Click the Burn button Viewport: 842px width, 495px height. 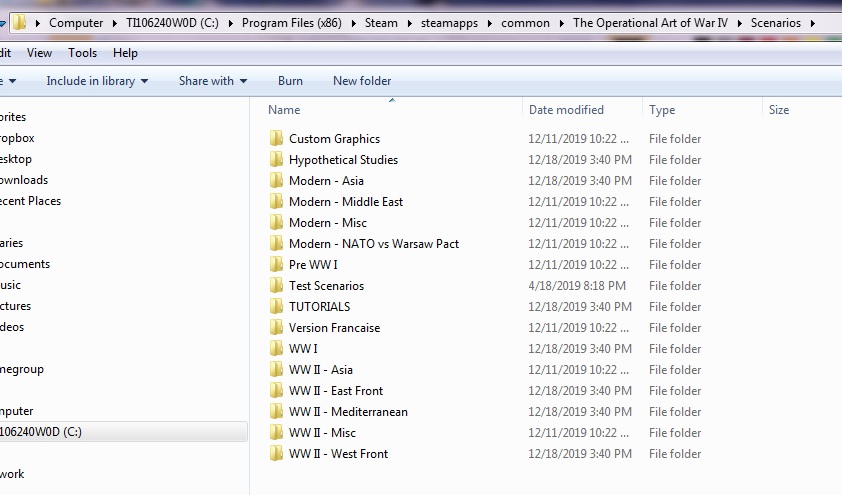(290, 81)
